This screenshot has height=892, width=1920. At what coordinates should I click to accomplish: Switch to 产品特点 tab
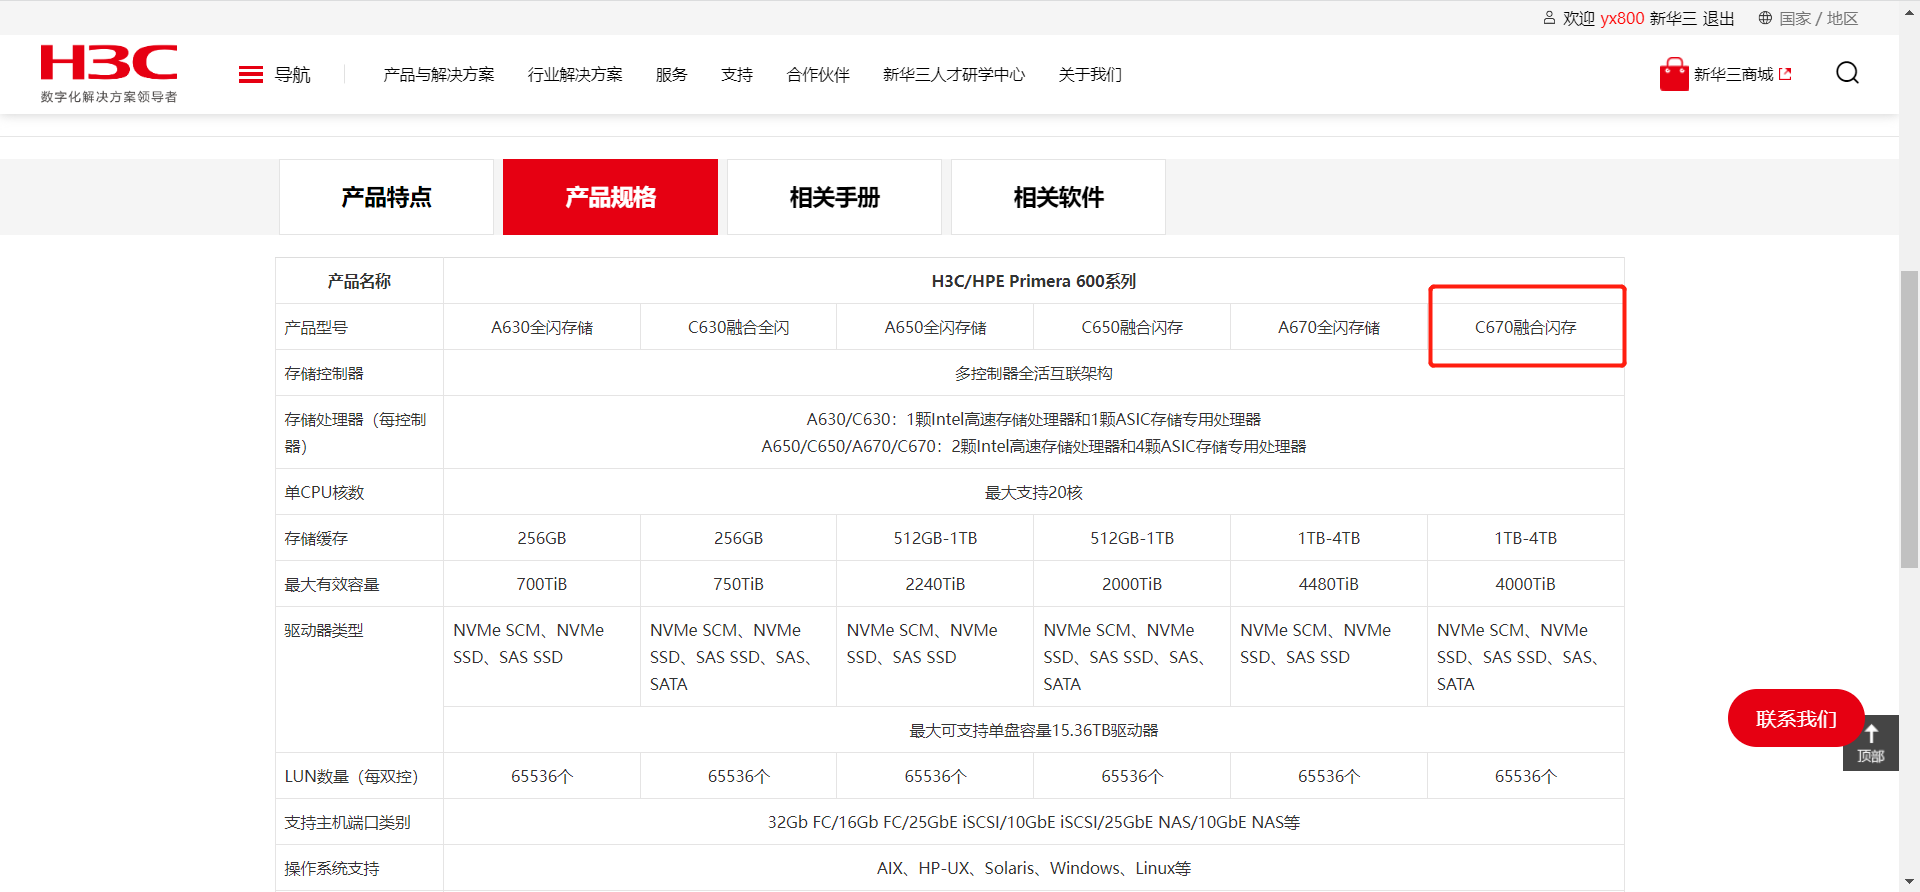(386, 197)
